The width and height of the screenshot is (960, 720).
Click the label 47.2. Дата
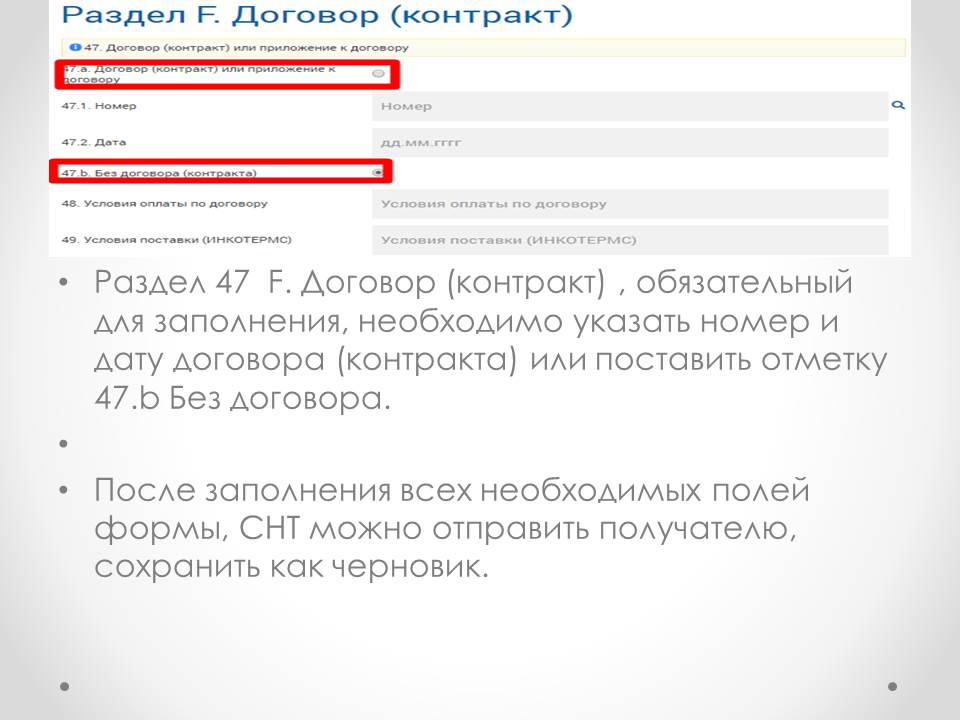coord(94,142)
